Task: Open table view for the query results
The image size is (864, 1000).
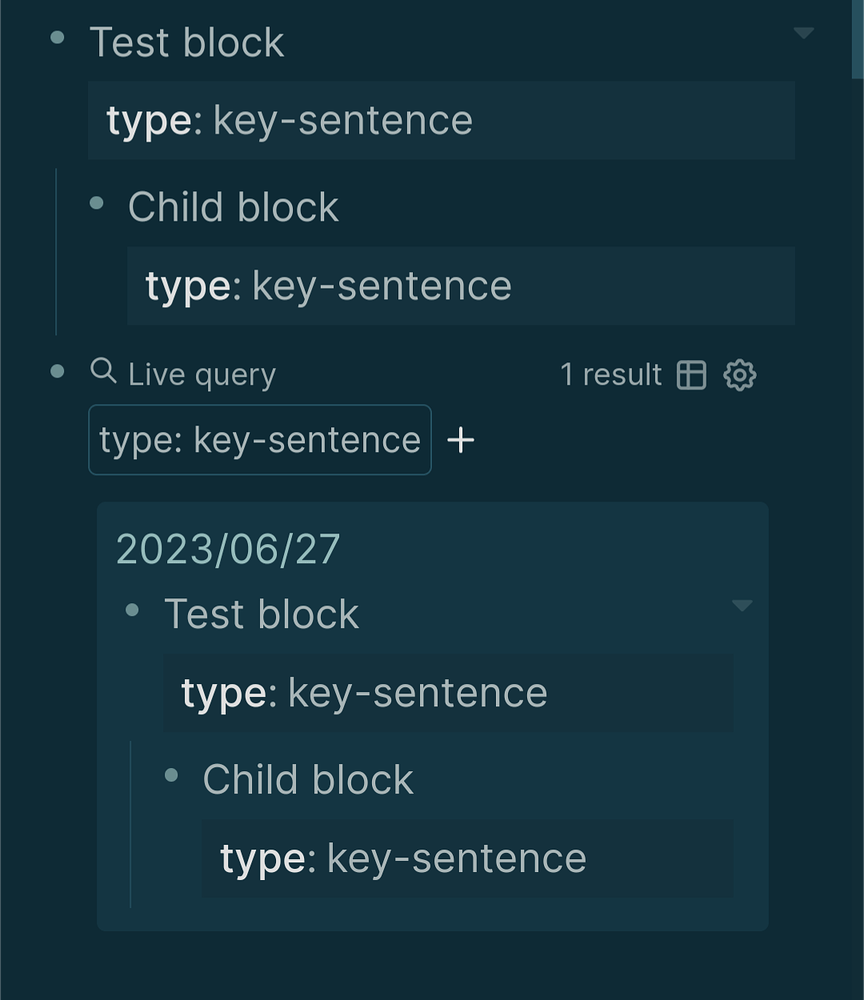Action: coord(692,373)
